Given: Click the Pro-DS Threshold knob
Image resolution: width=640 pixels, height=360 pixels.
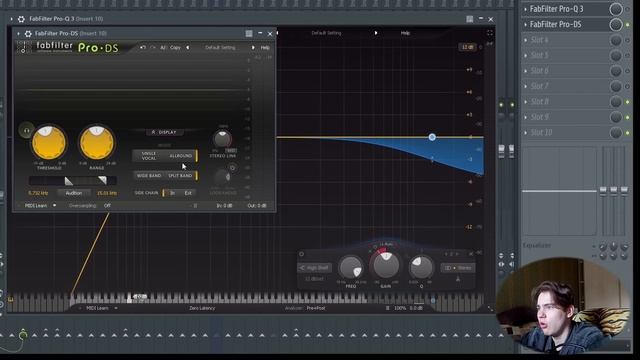Looking at the screenshot, I should [x=49, y=143].
